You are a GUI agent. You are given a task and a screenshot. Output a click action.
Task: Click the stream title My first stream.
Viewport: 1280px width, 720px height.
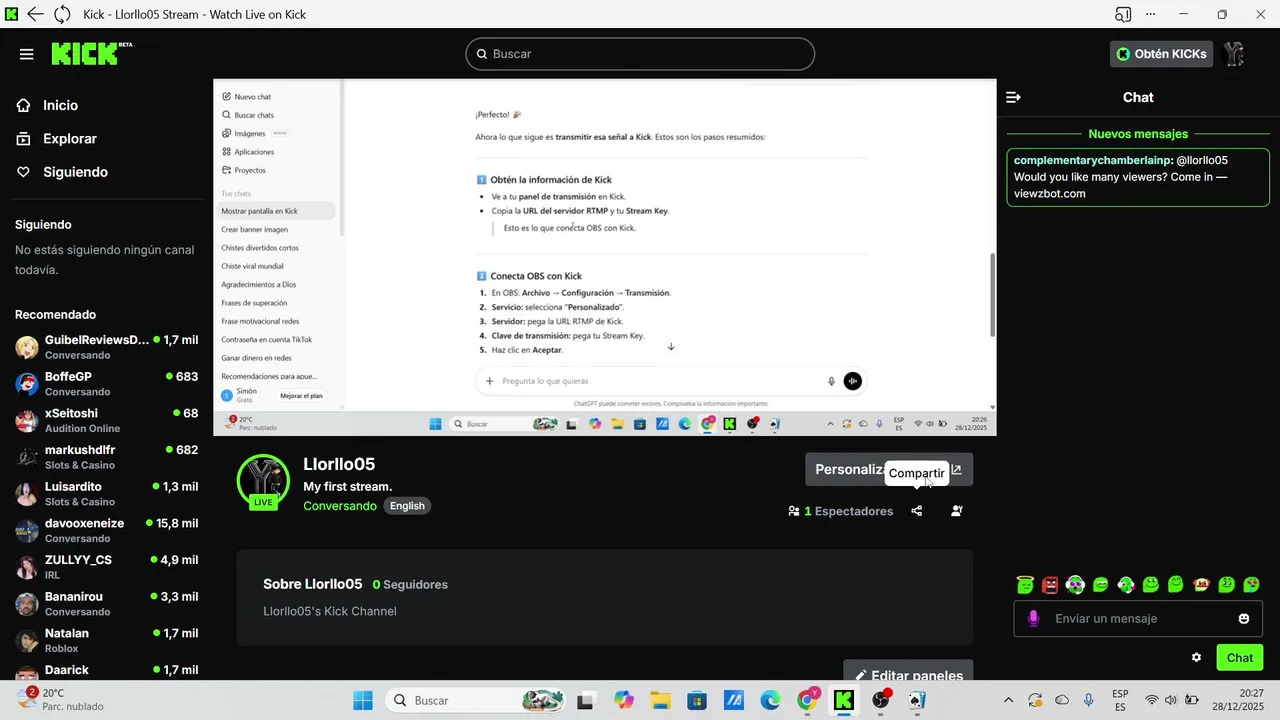[348, 487]
